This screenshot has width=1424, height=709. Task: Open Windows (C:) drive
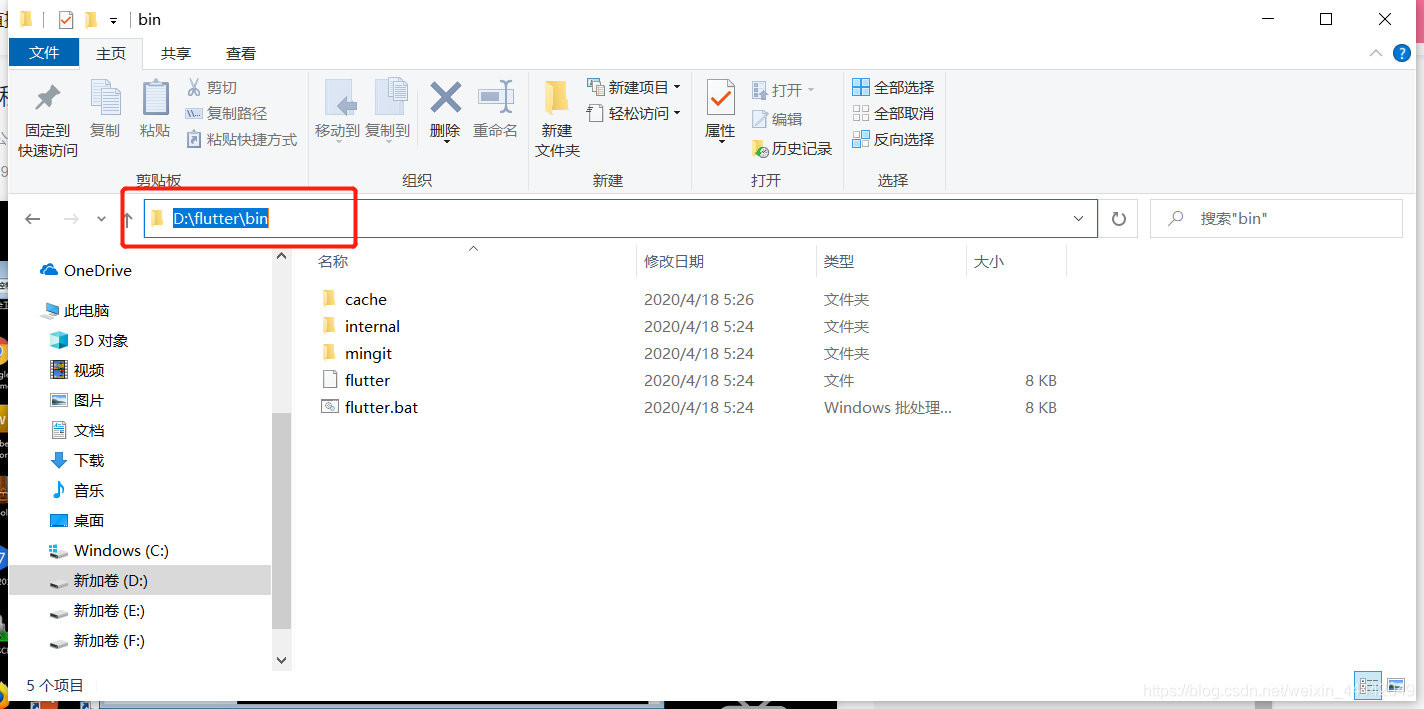[109, 550]
